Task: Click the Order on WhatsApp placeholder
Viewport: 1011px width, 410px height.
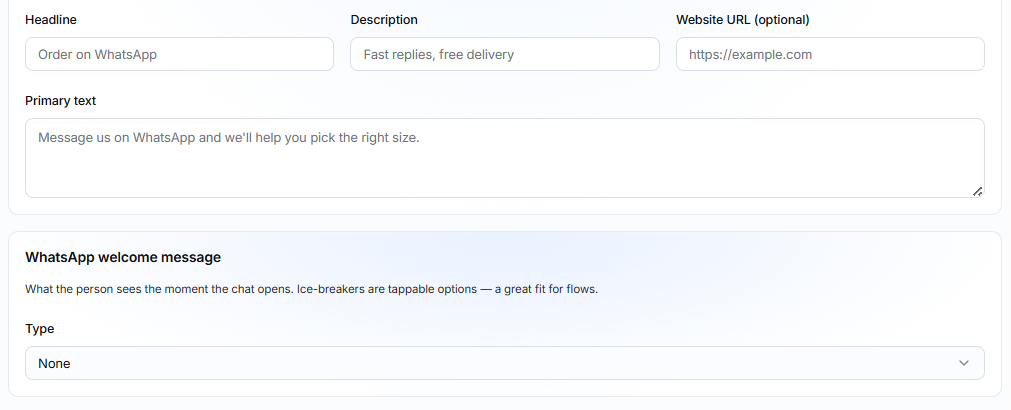Action: [x=97, y=55]
